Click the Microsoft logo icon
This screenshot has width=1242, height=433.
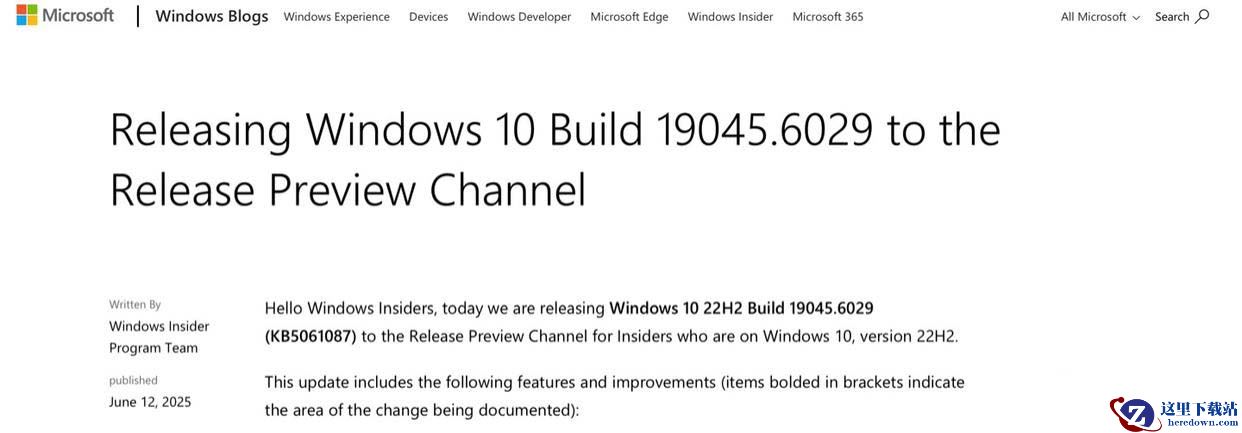27,15
